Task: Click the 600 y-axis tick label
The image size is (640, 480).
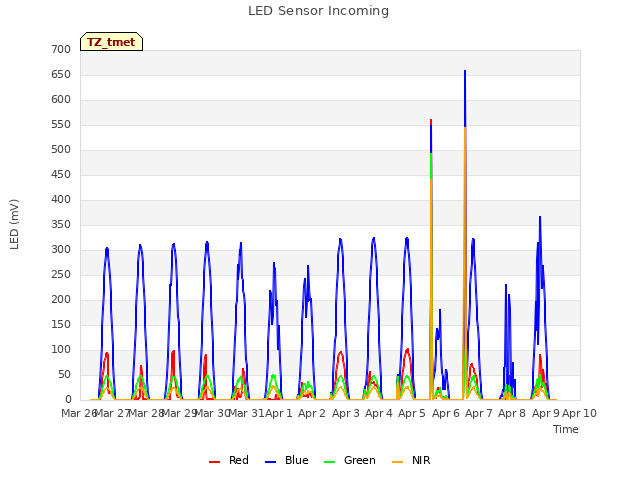Action: click(61, 100)
